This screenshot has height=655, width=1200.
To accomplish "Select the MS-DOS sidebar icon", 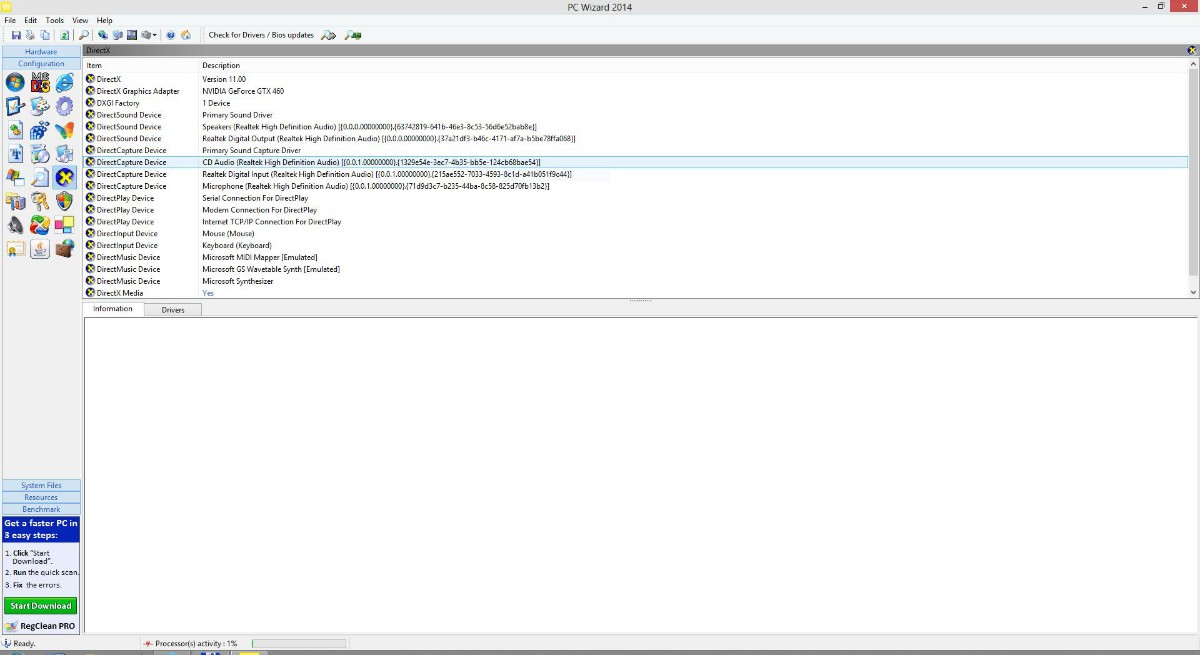I will (40, 82).
